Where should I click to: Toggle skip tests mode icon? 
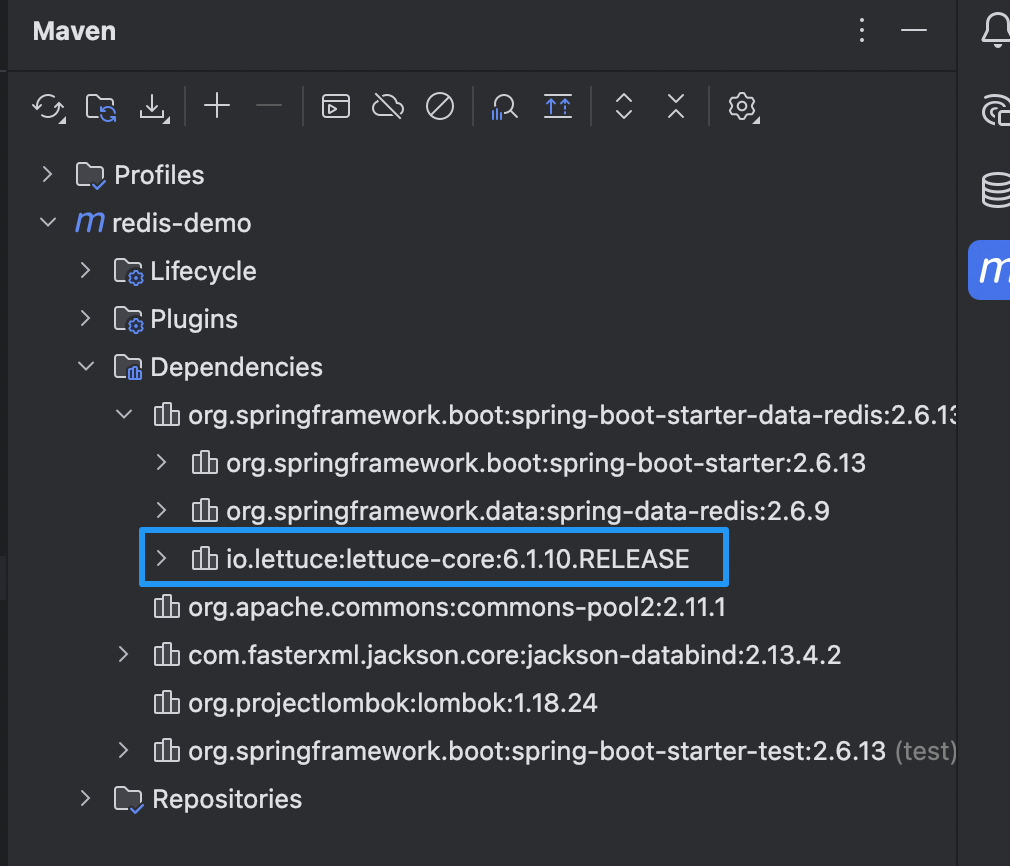click(440, 106)
